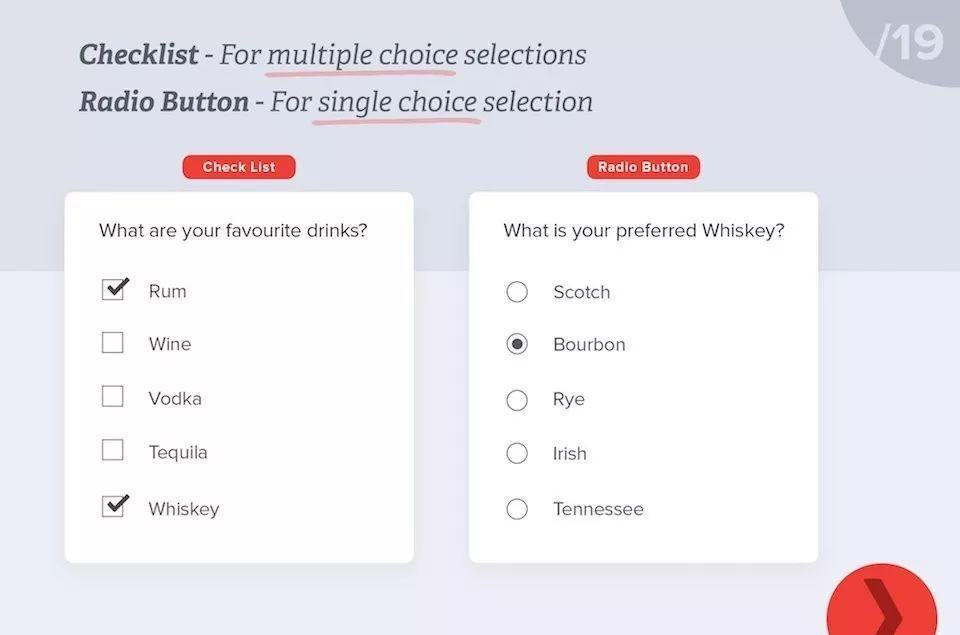Click the slide number 19 badge
The image size is (960, 635).
(x=908, y=42)
